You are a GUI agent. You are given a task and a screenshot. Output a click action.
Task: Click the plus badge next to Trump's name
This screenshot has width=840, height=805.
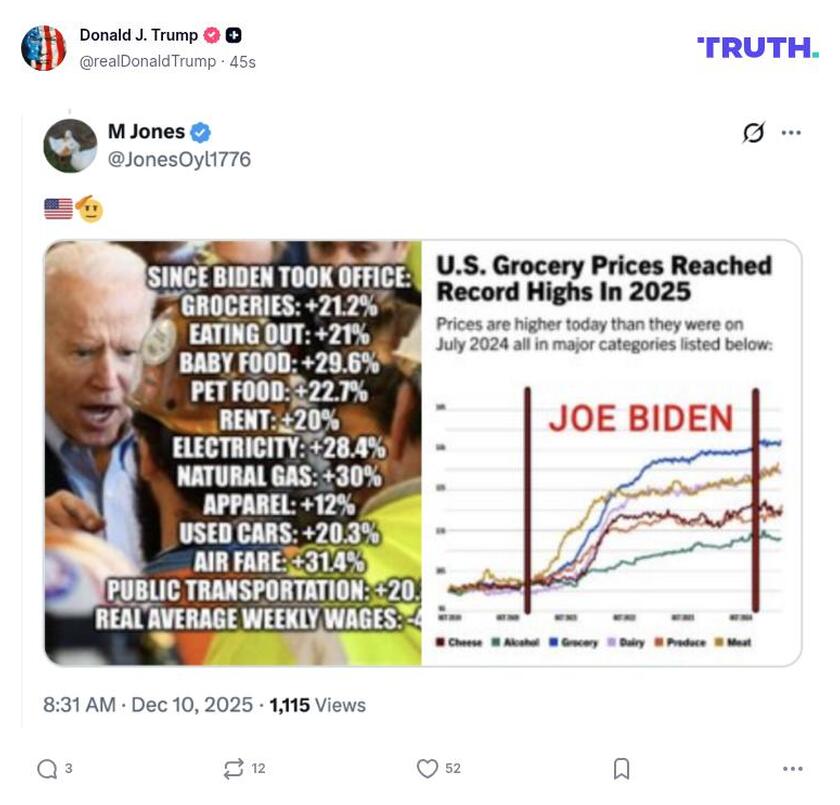click(233, 35)
